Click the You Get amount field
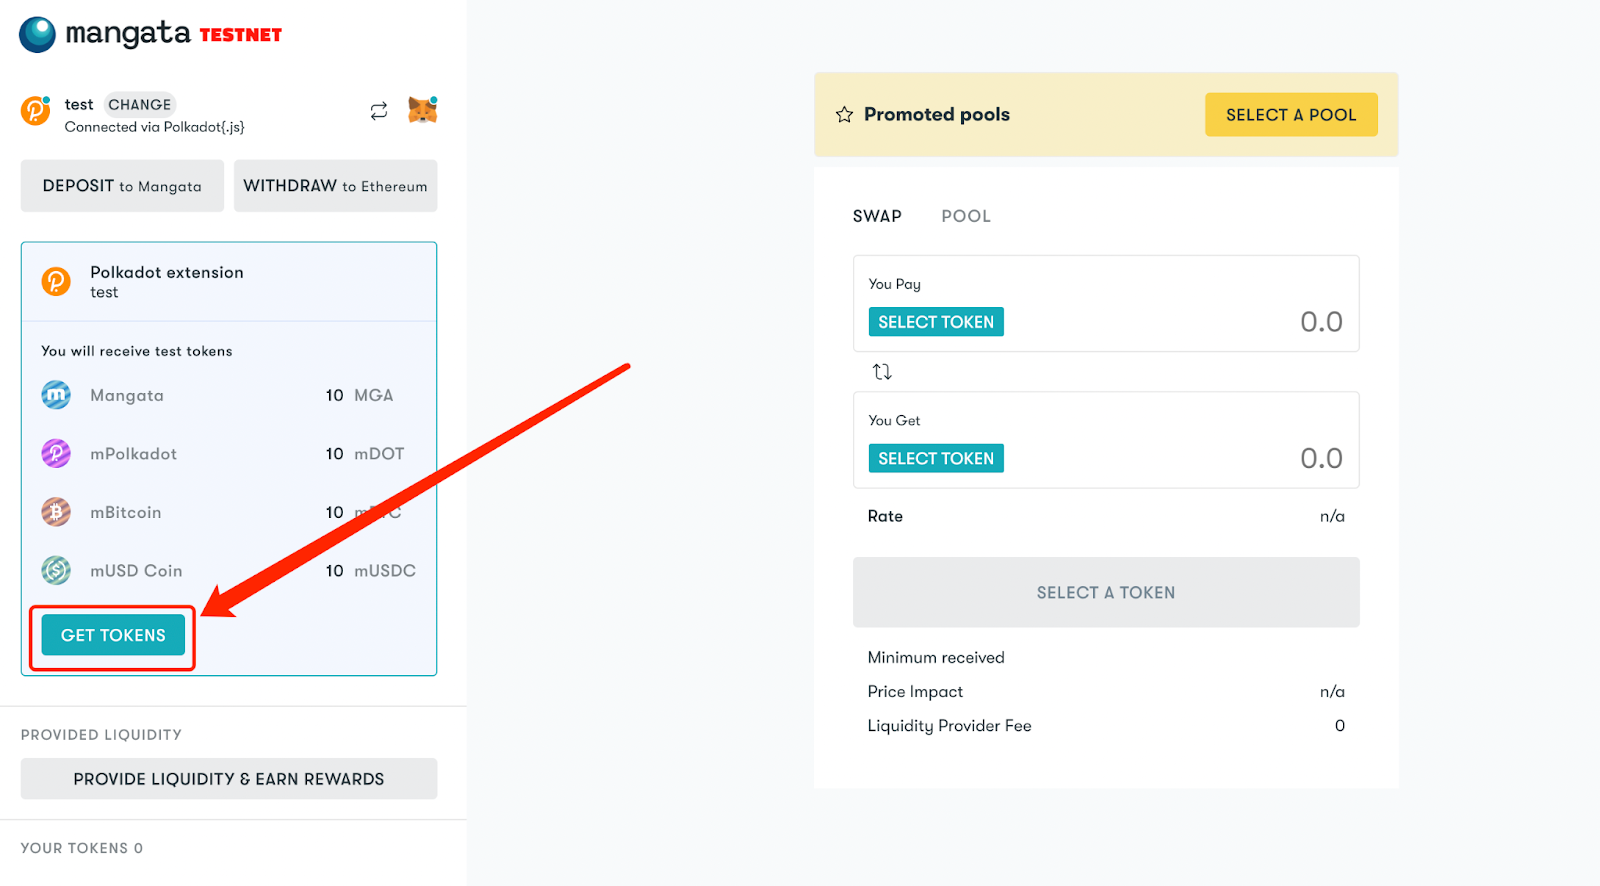 [1321, 458]
